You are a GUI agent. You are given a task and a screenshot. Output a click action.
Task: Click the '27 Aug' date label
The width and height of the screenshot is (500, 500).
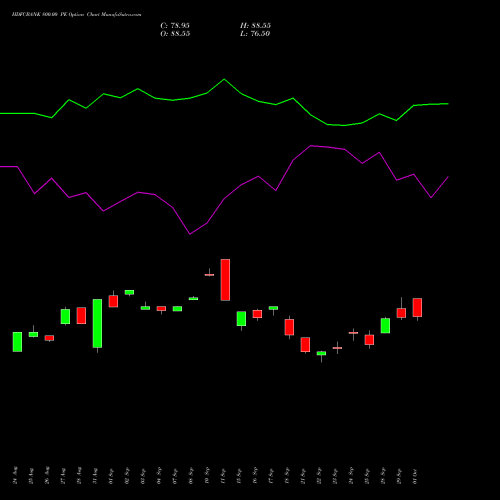[x=63, y=476]
